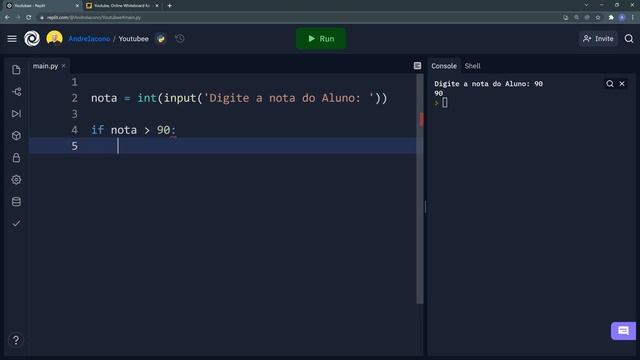This screenshot has height=360, width=640.
Task: Open the browser menu dots
Action: tap(633, 18)
